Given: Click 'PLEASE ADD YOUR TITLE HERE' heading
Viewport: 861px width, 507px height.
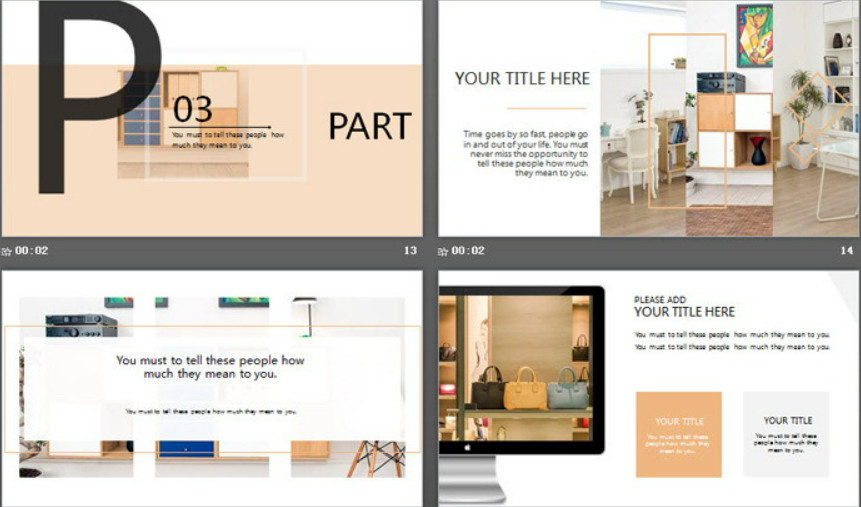Looking at the screenshot, I should [684, 306].
